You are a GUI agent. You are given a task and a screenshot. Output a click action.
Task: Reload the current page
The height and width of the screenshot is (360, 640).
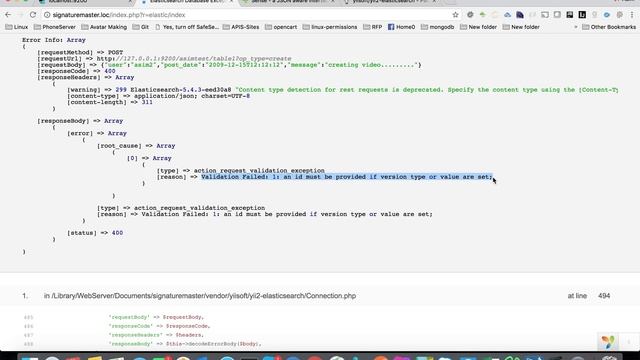coord(33,15)
